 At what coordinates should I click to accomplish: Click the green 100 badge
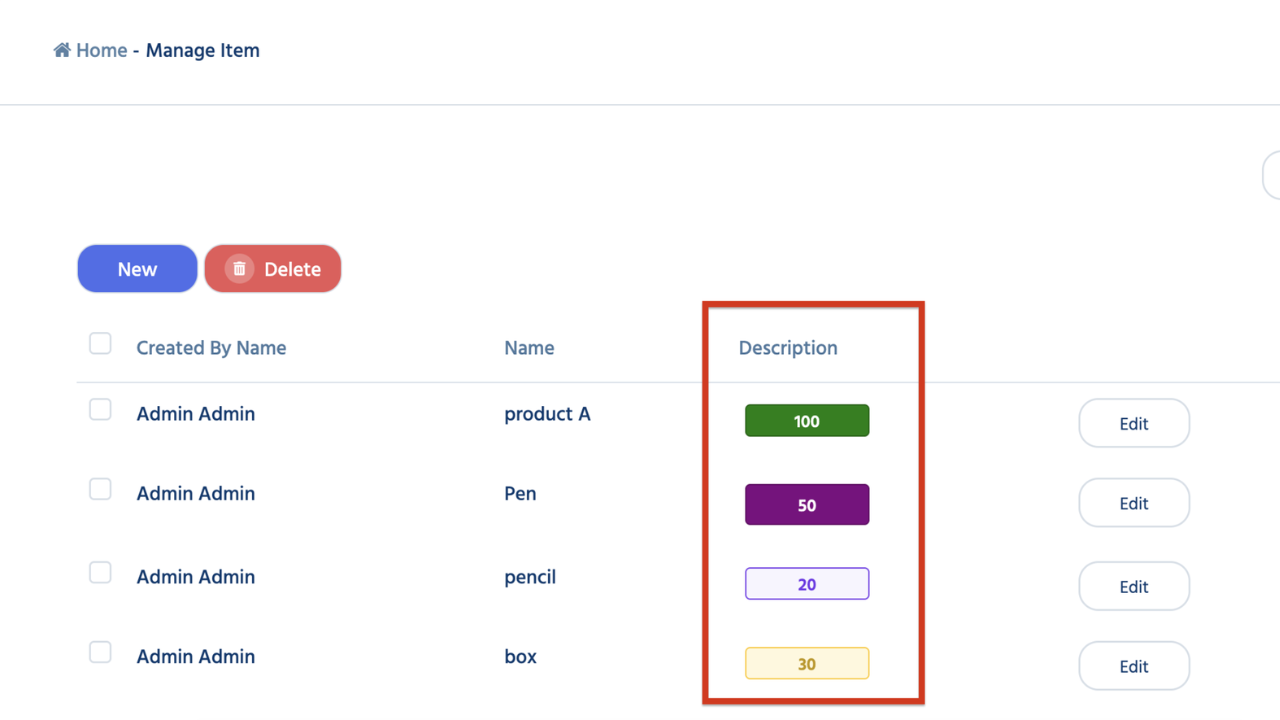tap(807, 421)
